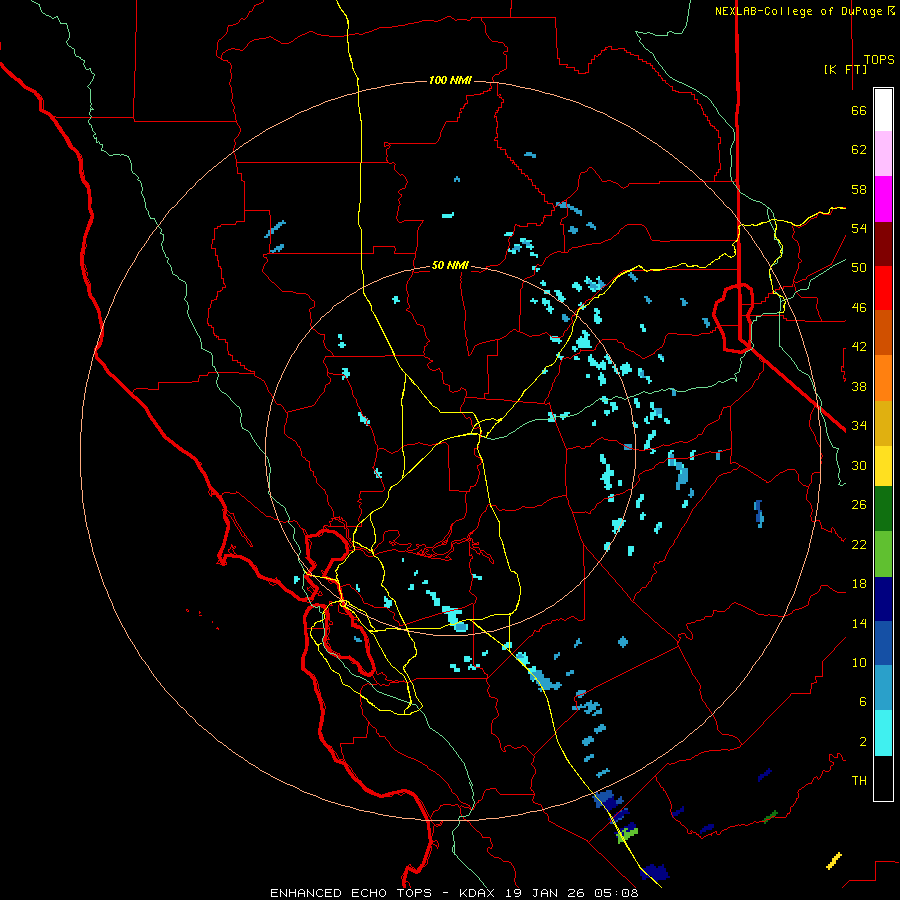The height and width of the screenshot is (900, 900).
Task: Click the light blue legend swatch
Action: 883,687
